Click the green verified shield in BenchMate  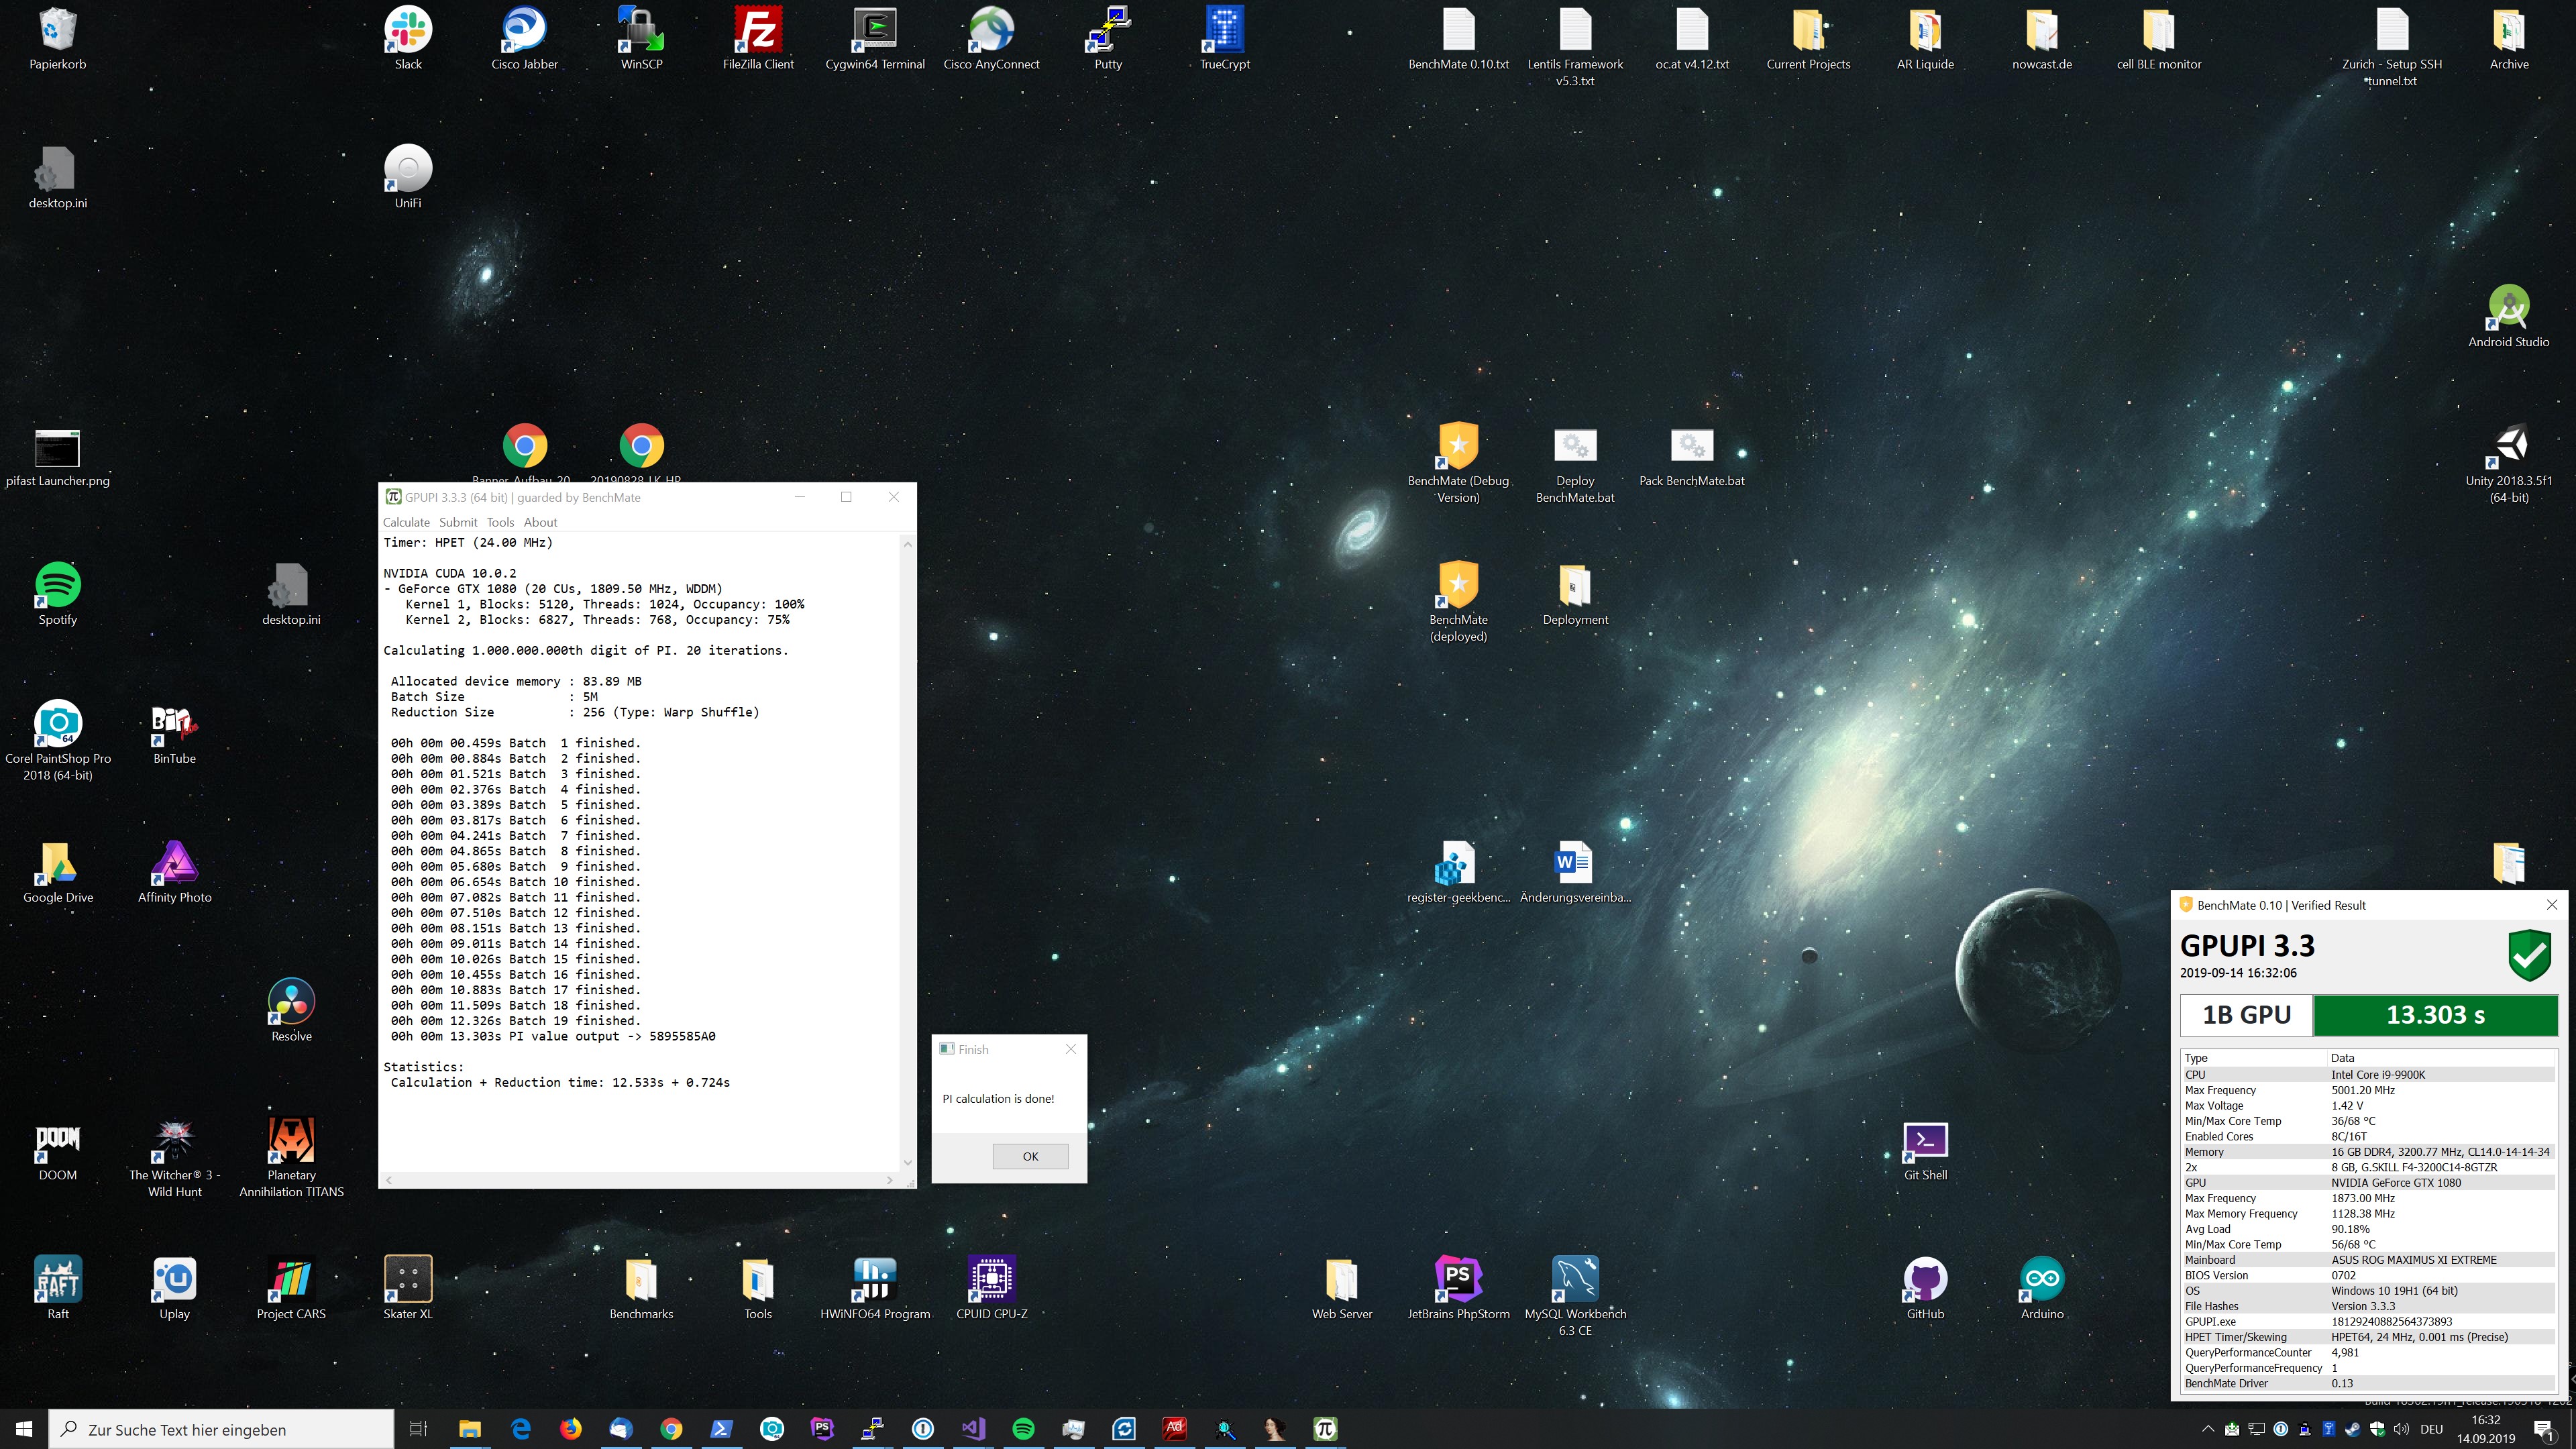(x=2530, y=955)
